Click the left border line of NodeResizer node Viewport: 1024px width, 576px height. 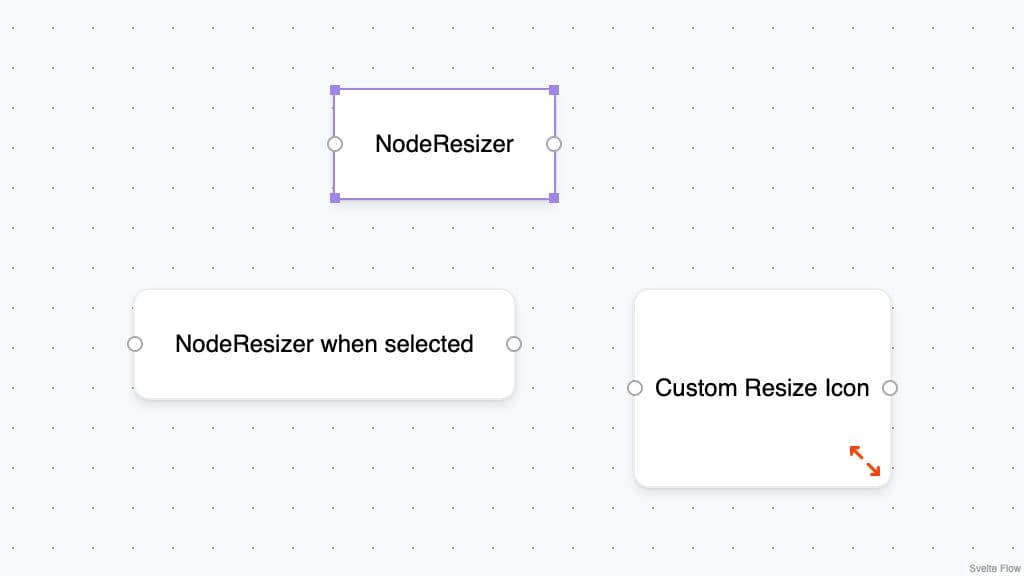334,172
